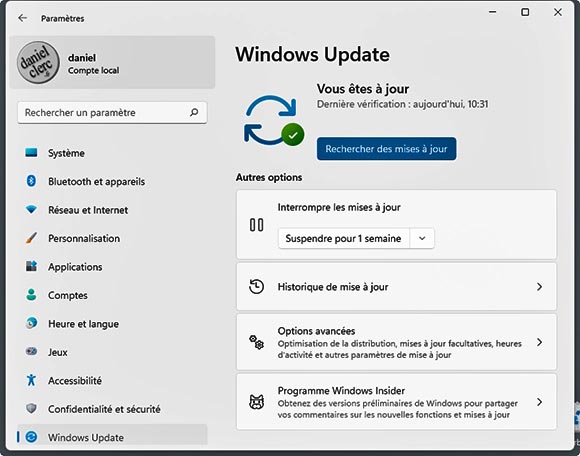Screen dimensions: 580x456
Task: Click Suspendre pour 1 semaine button
Action: point(344,238)
